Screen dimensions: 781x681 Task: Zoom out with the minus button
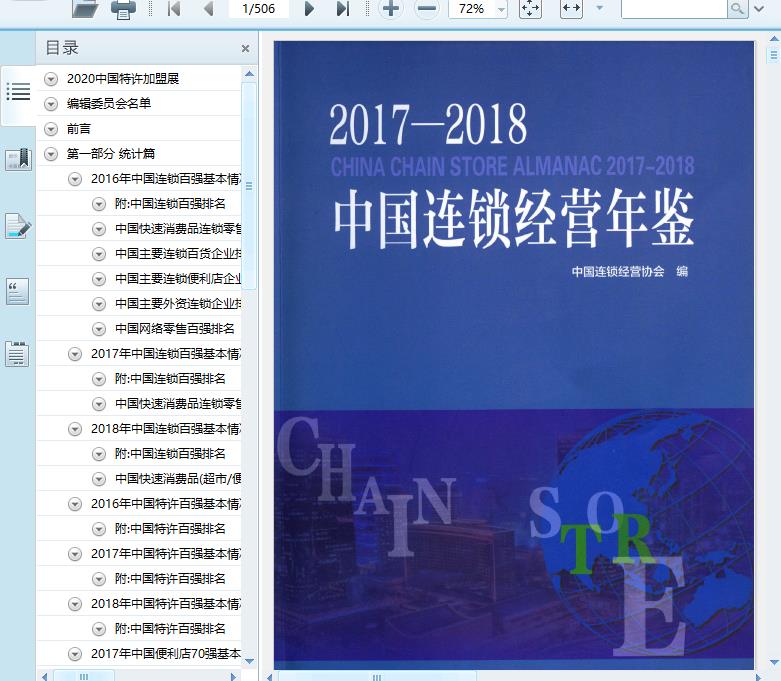click(427, 8)
